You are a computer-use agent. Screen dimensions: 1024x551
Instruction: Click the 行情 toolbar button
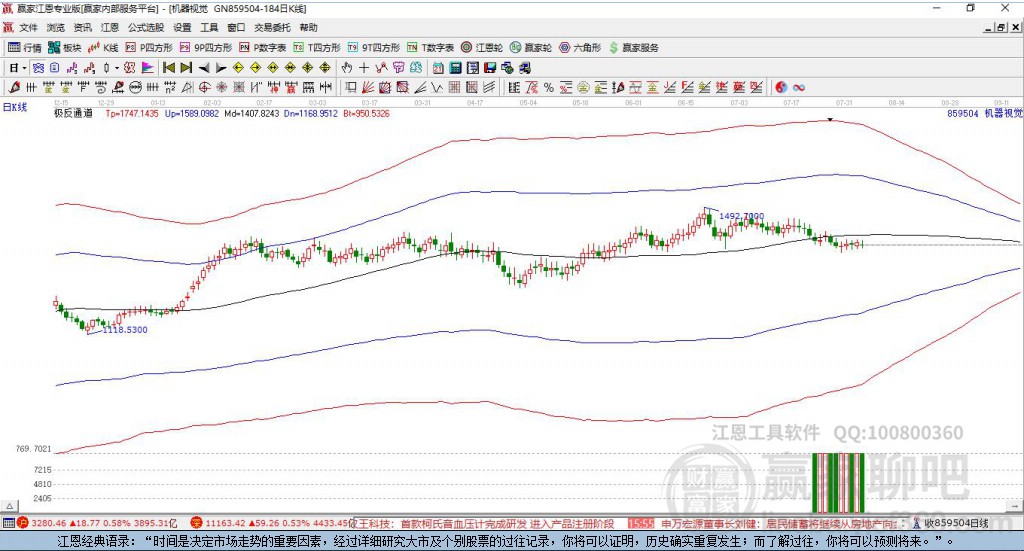[25, 48]
